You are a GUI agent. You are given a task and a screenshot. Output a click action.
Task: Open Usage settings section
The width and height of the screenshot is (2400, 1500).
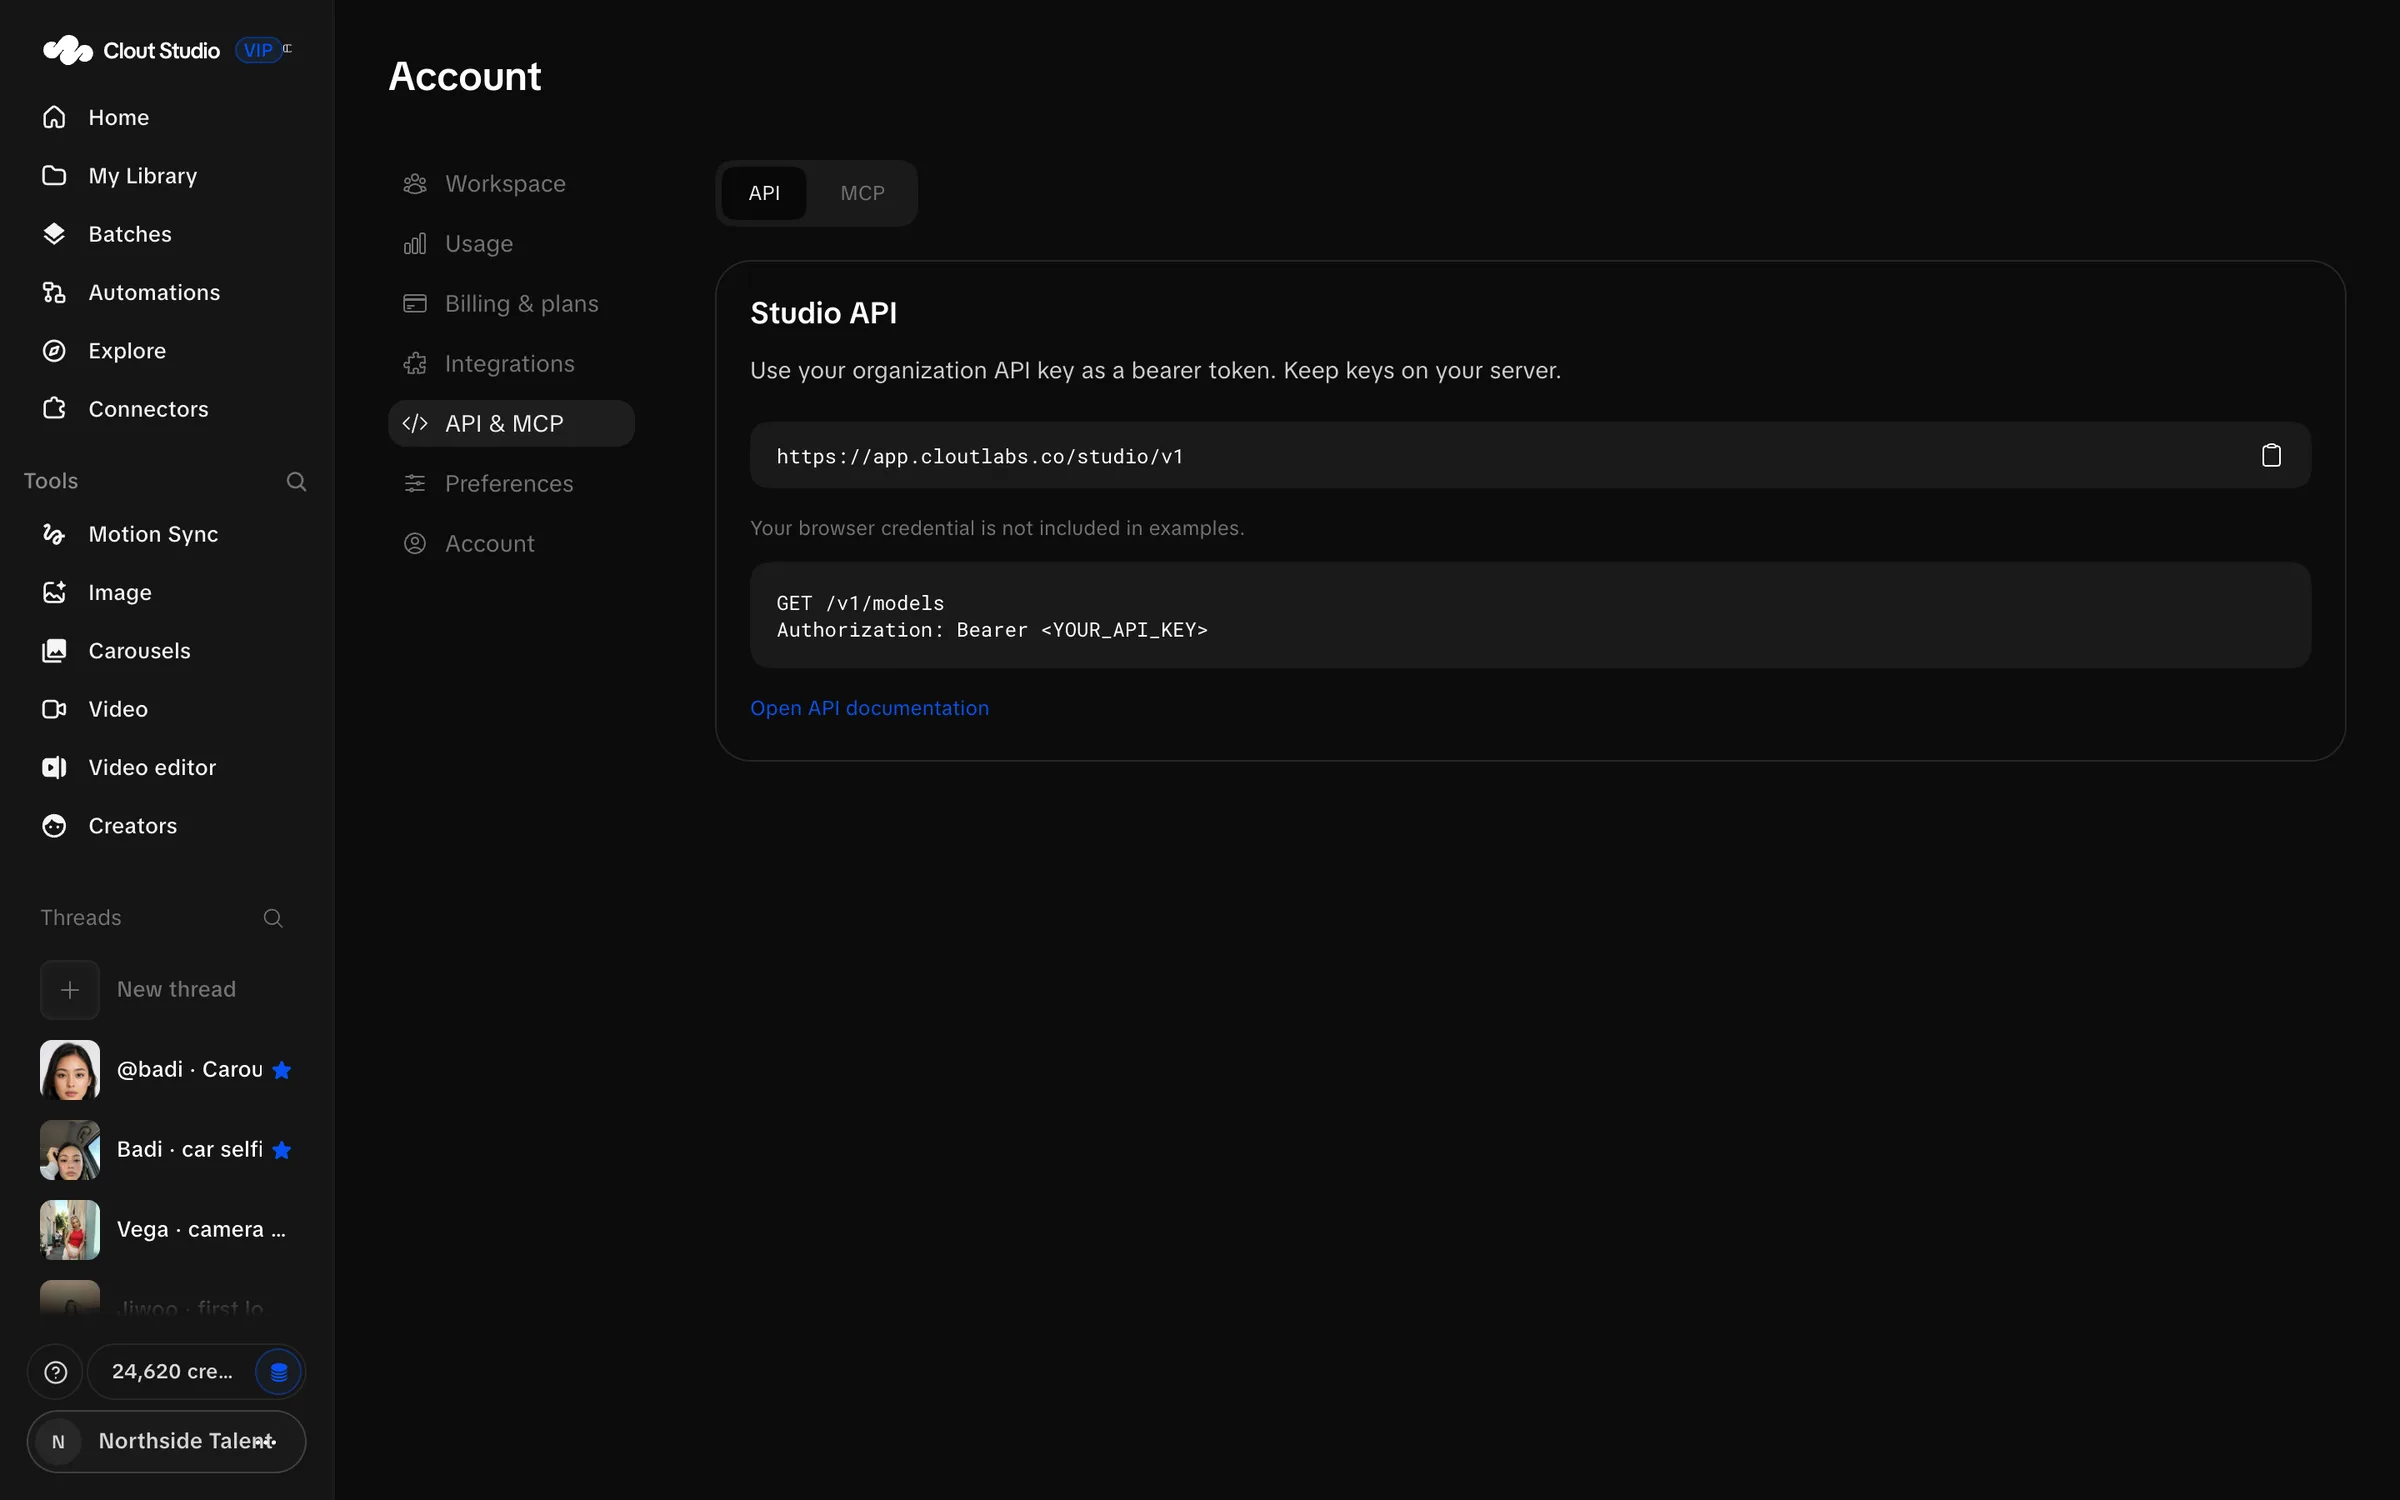[511, 244]
